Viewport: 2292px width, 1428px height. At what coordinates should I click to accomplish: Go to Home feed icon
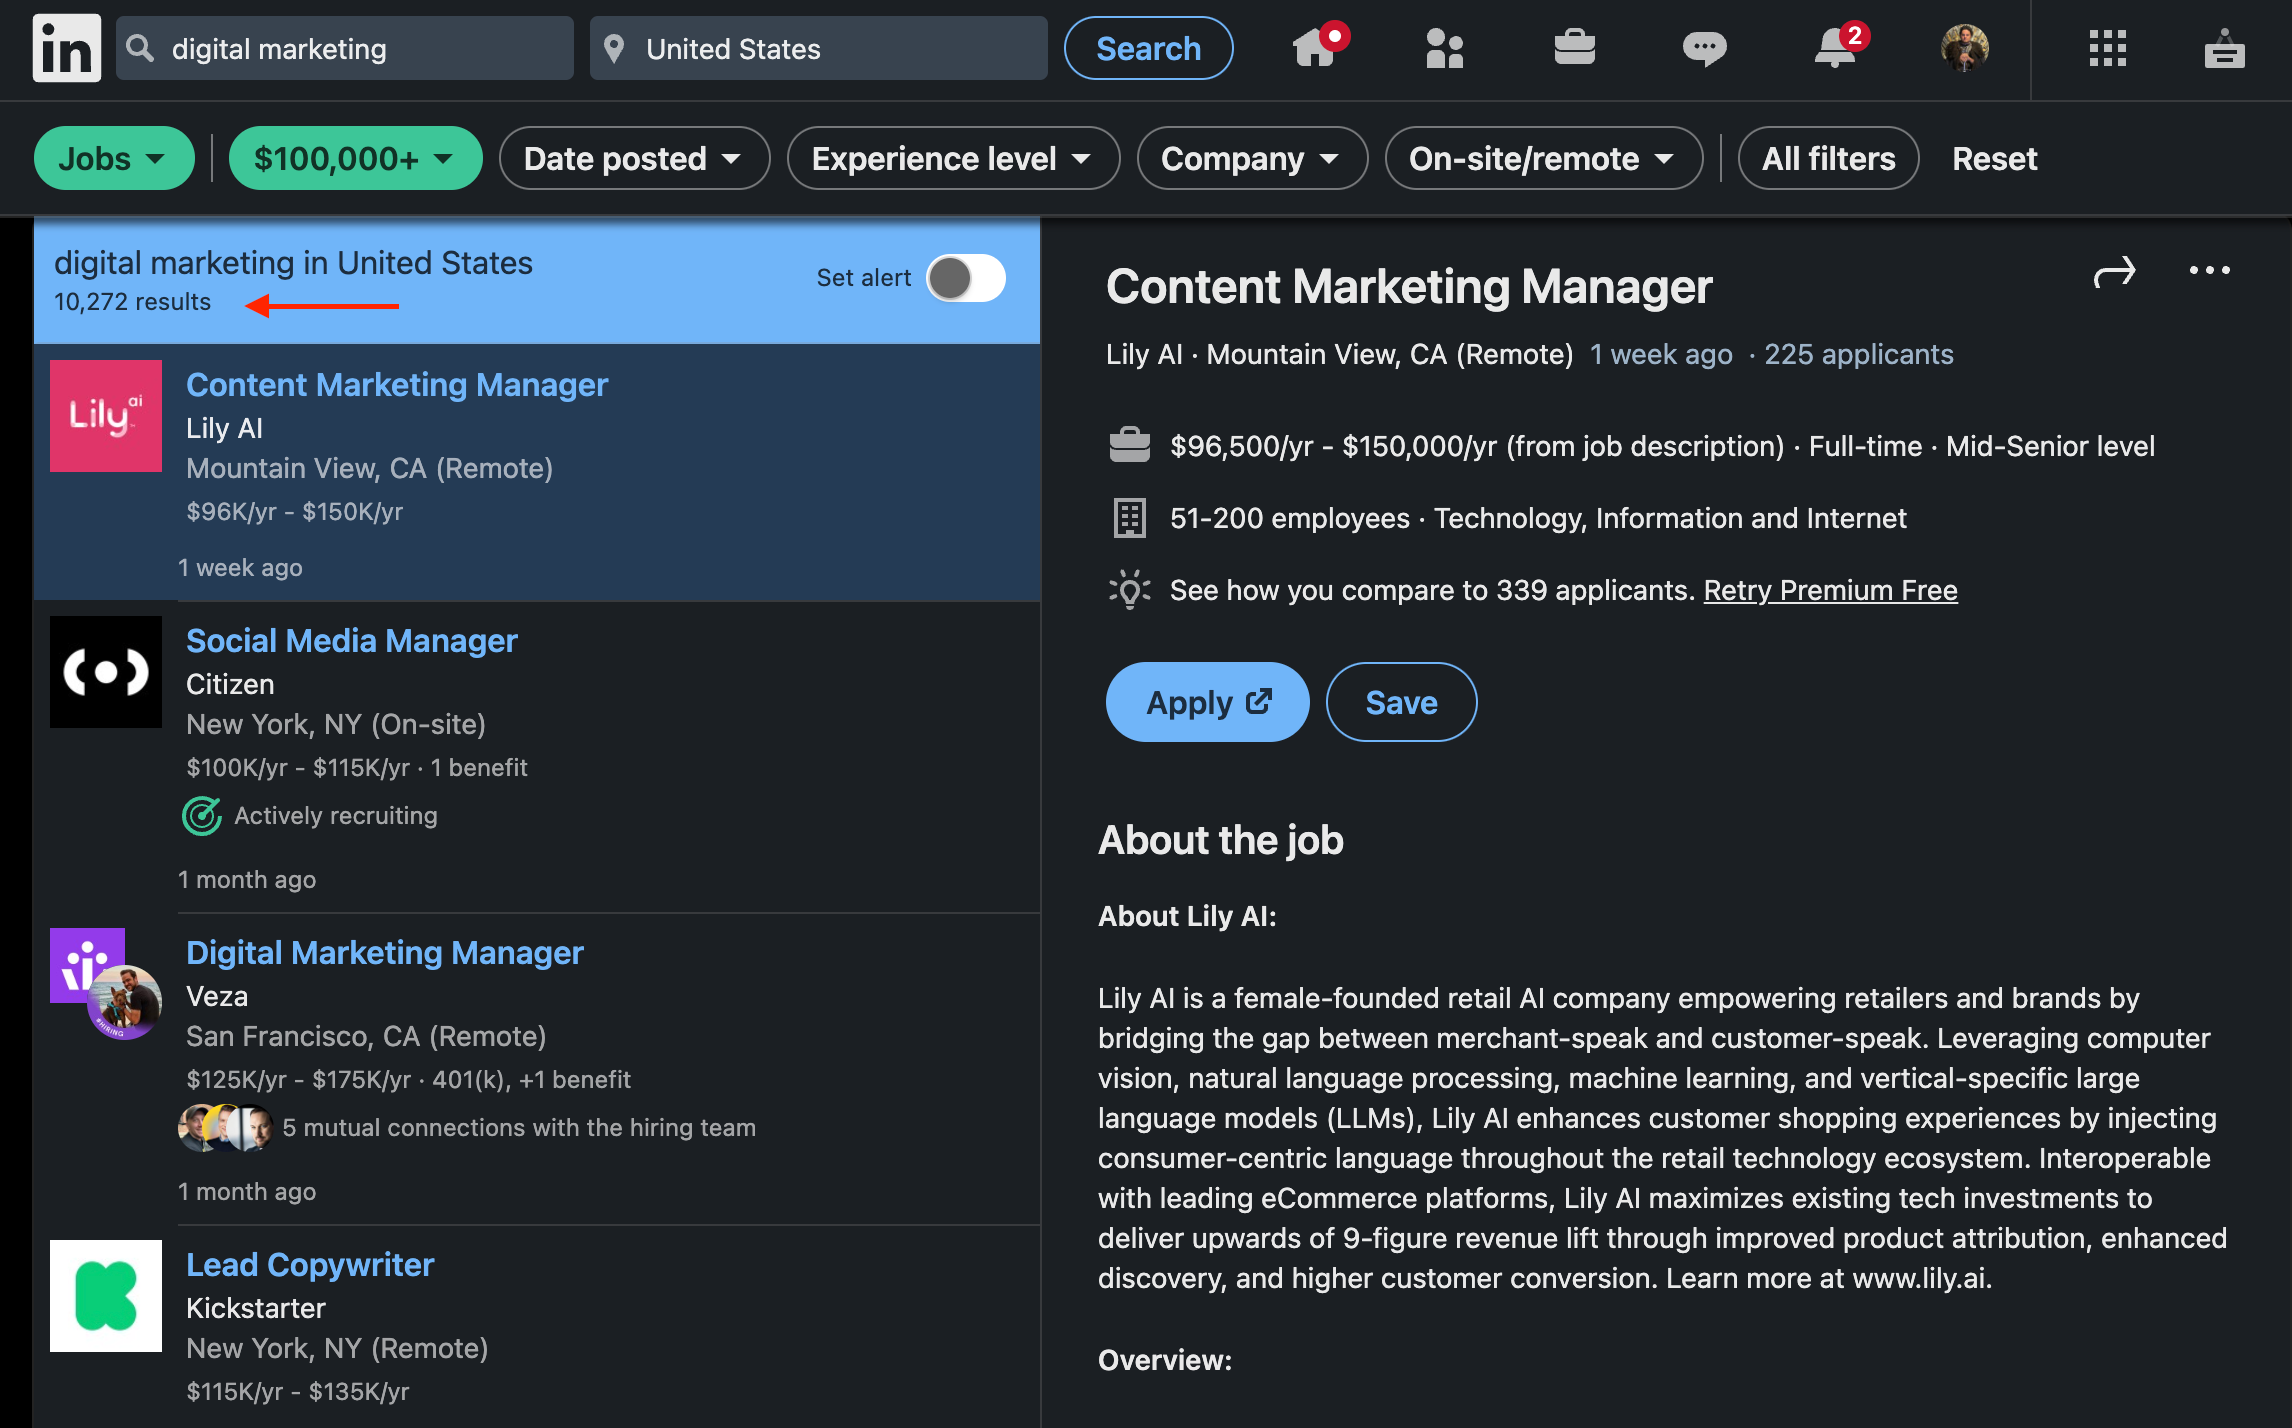click(1316, 46)
